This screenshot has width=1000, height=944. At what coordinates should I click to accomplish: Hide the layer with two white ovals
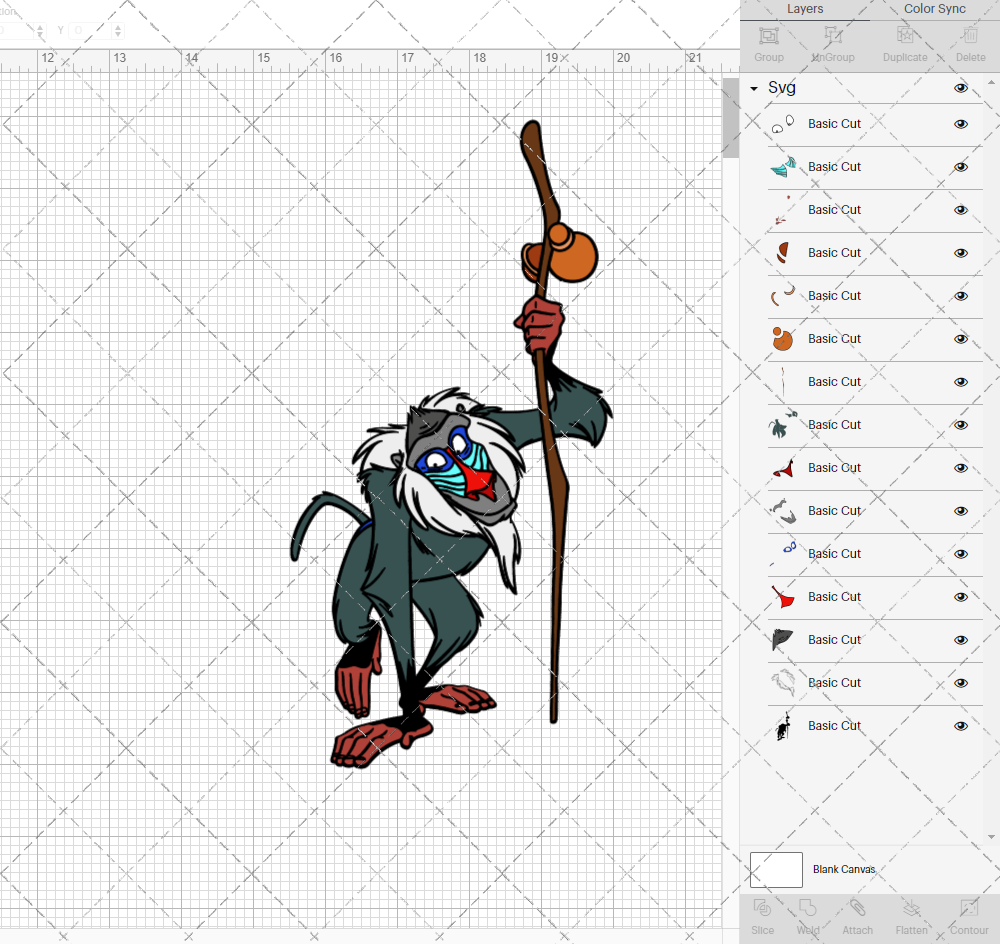[960, 124]
